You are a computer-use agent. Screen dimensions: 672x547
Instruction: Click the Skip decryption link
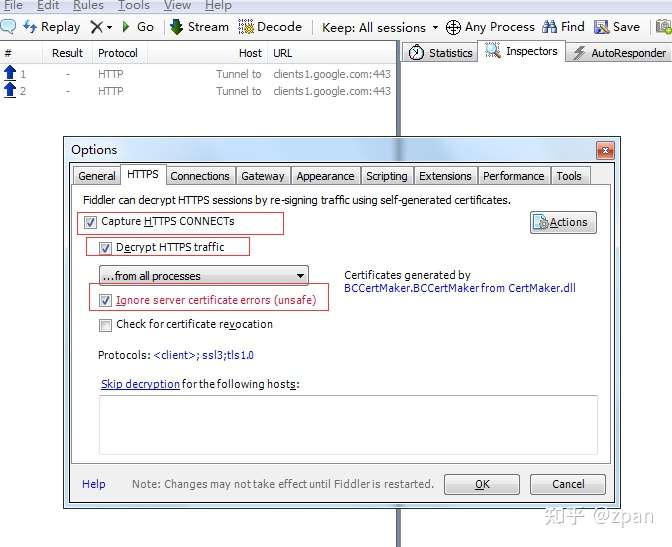pos(140,384)
